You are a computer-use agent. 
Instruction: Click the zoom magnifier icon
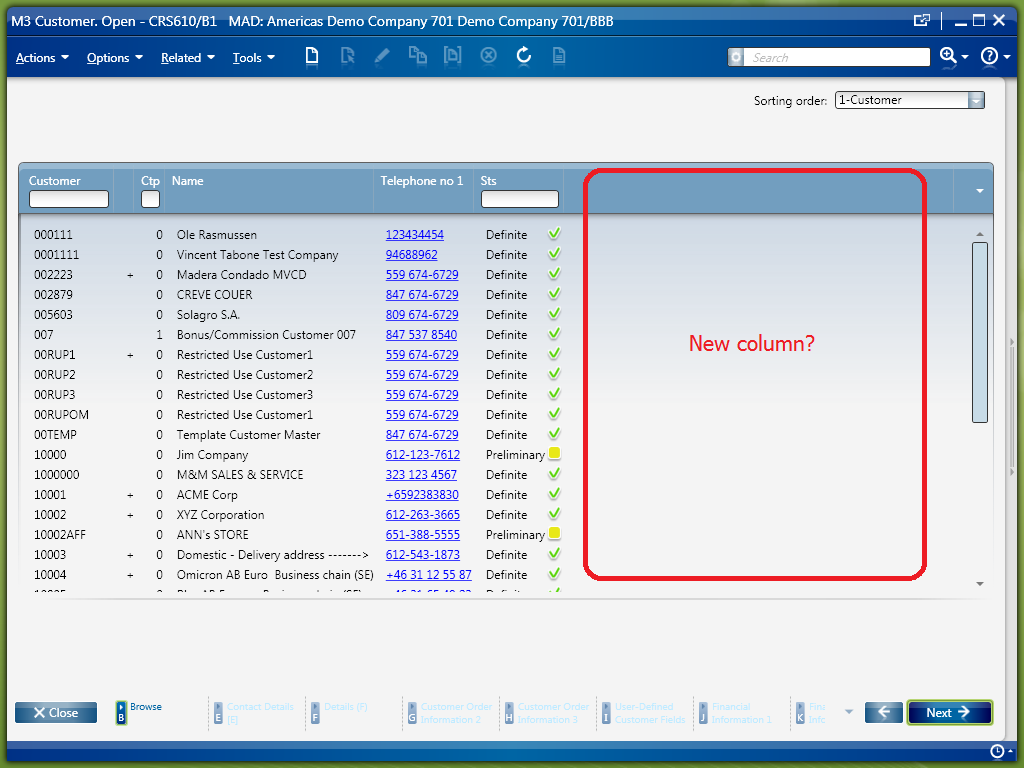coord(948,57)
